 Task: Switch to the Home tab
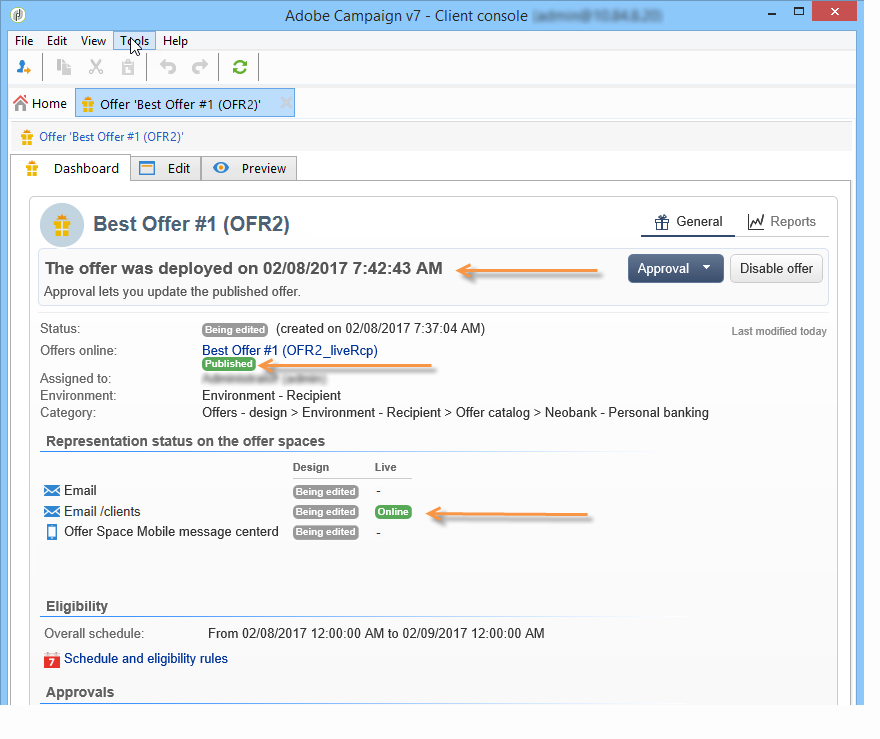point(40,104)
